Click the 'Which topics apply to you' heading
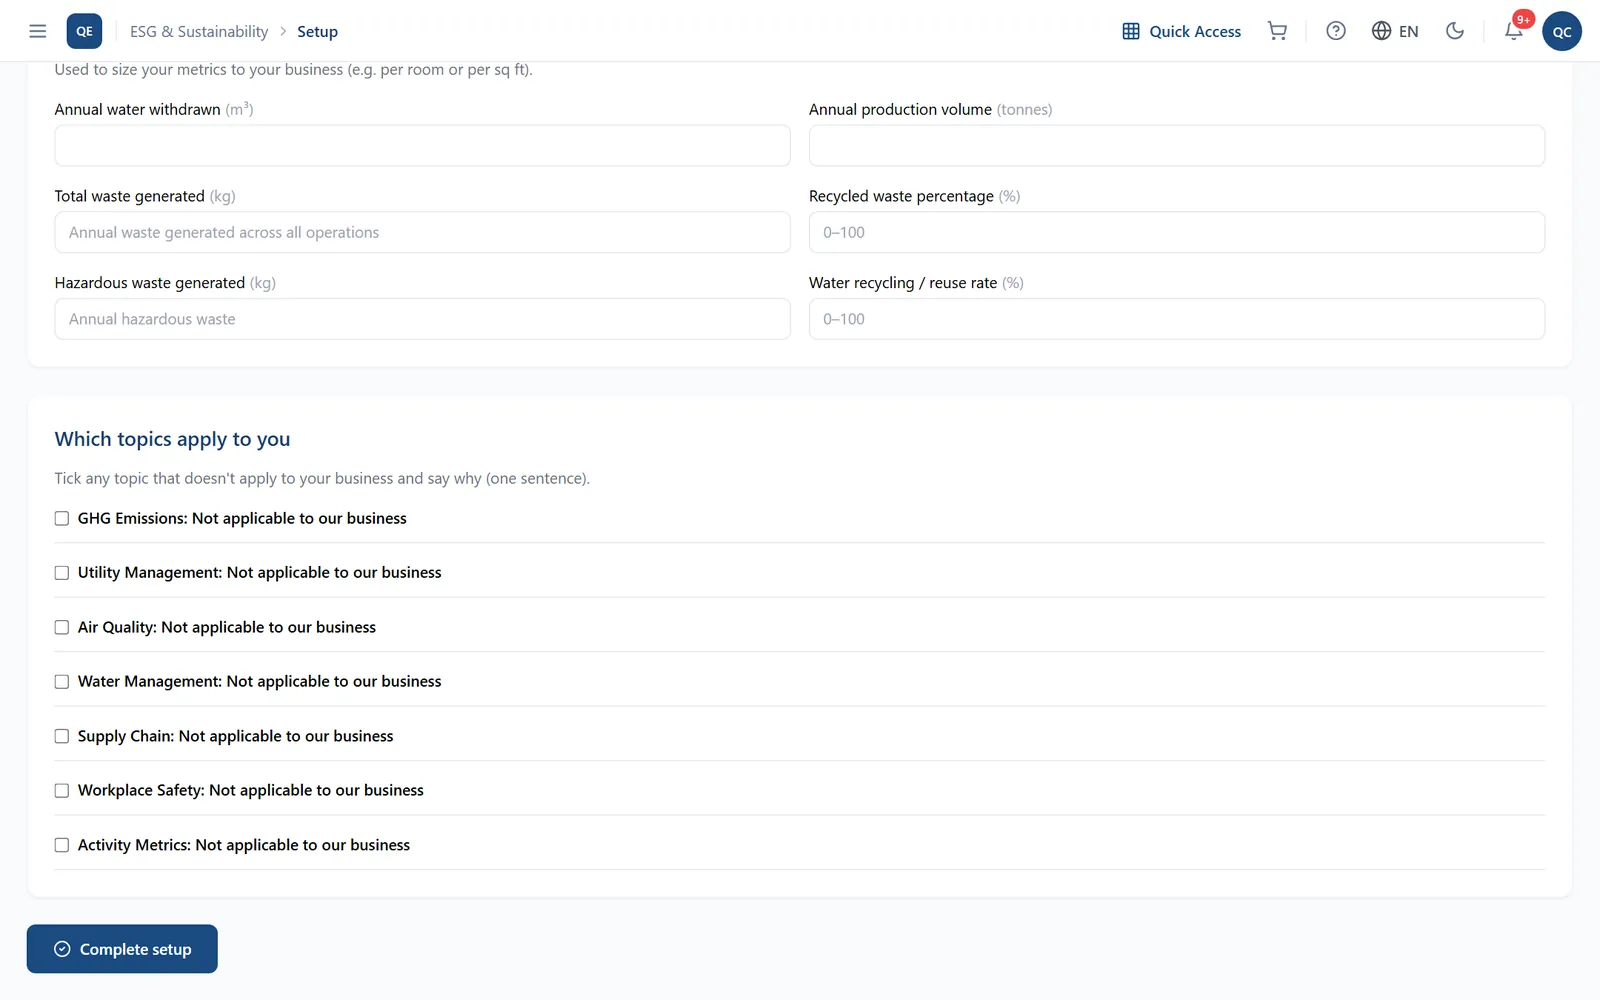The width and height of the screenshot is (1600, 1000). click(x=172, y=439)
